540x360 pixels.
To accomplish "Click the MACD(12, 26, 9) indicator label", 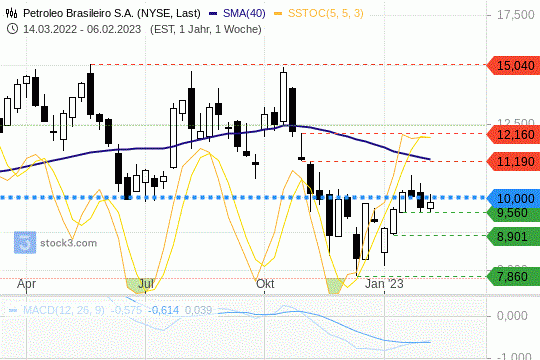I will click(x=63, y=310).
